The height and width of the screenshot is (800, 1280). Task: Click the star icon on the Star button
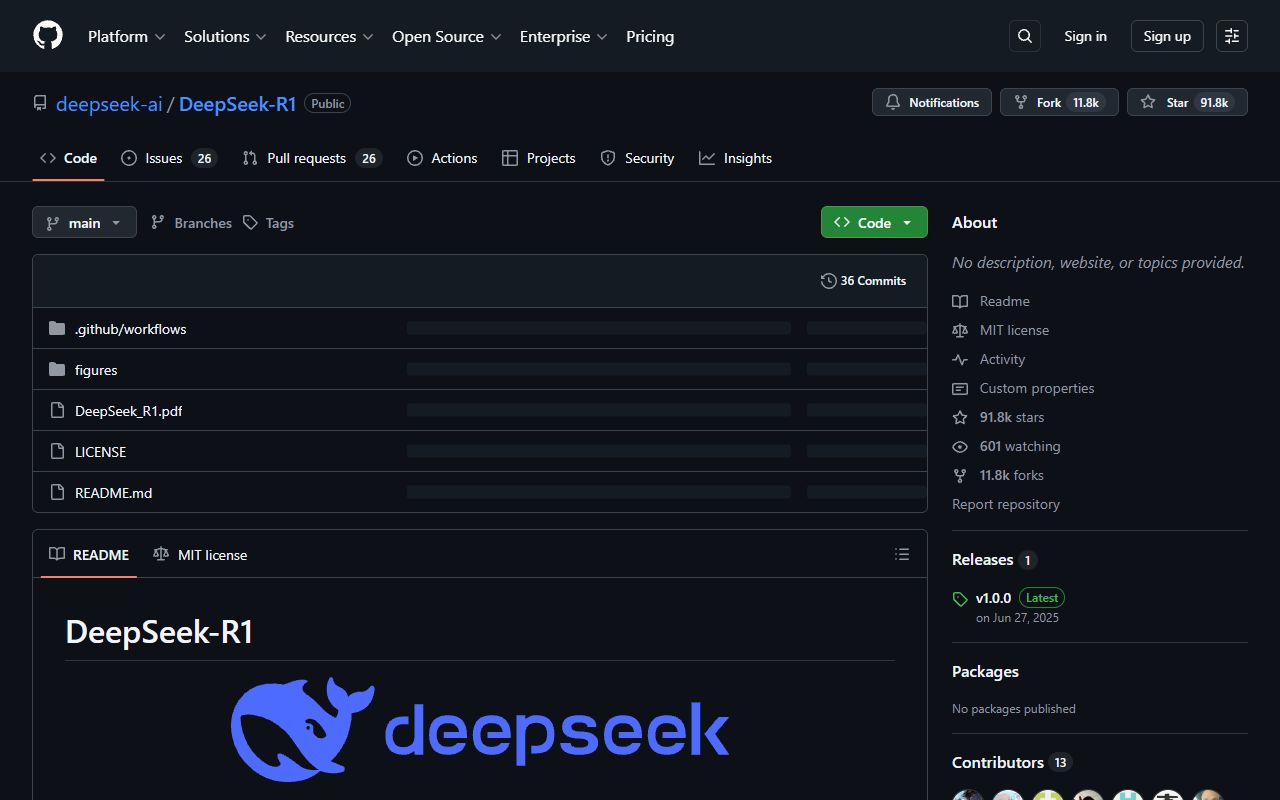point(1147,101)
